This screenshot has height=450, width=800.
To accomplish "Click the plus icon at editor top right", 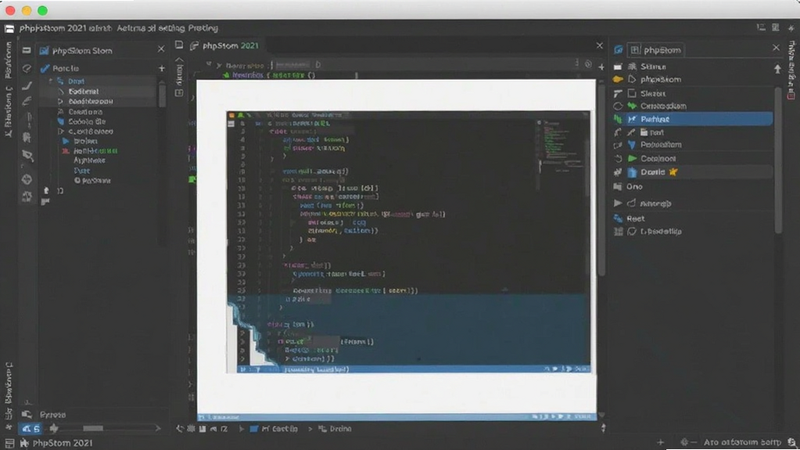I will [601, 67].
